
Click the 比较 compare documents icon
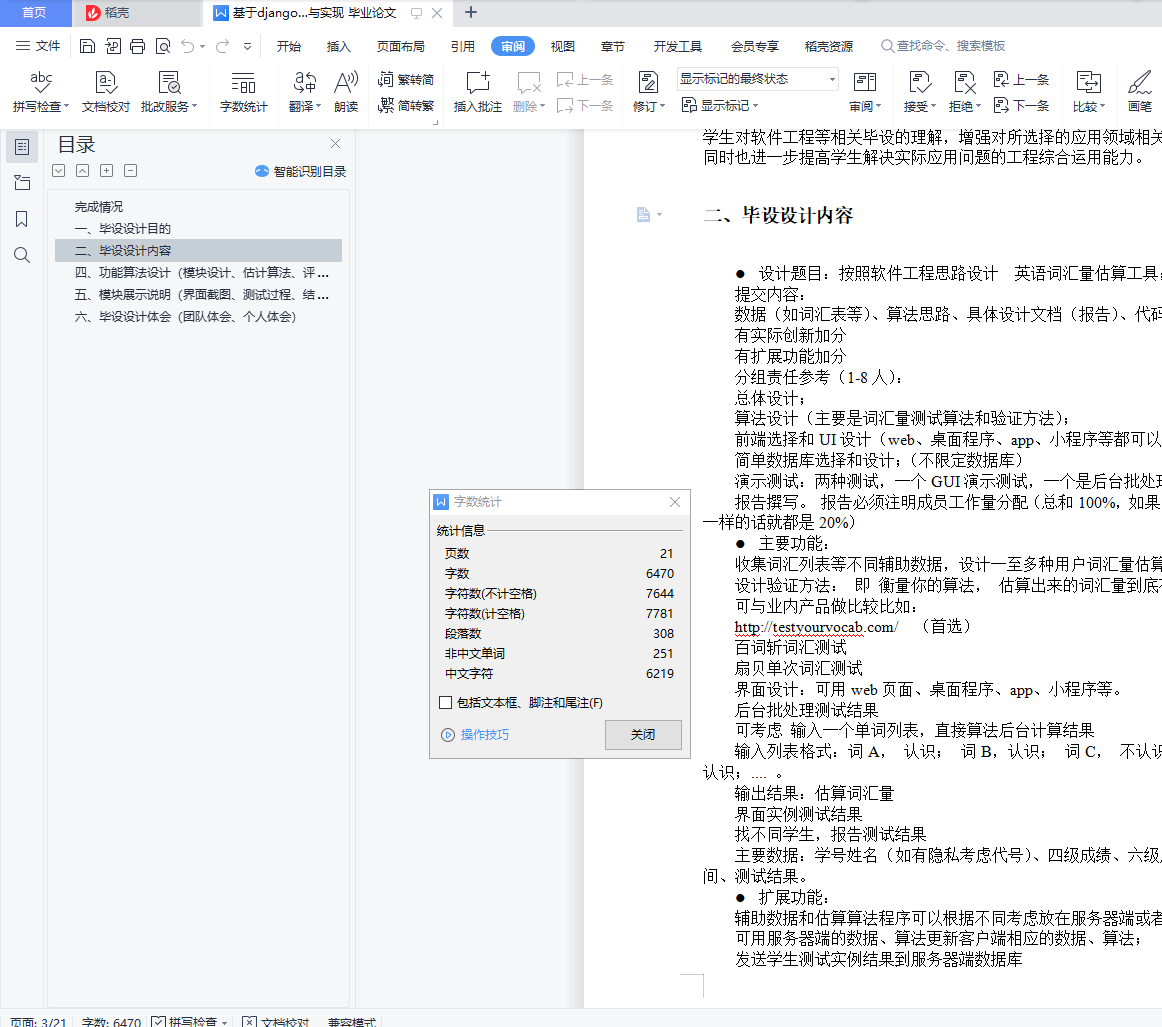[1088, 82]
